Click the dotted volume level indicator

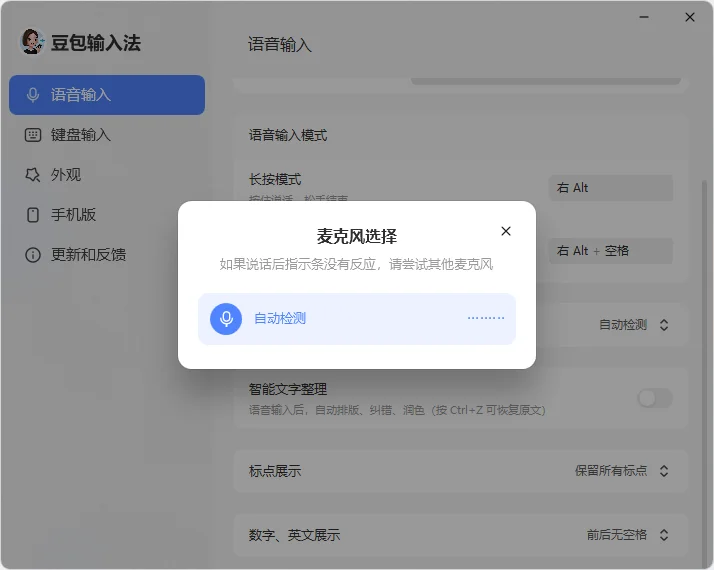tap(486, 318)
